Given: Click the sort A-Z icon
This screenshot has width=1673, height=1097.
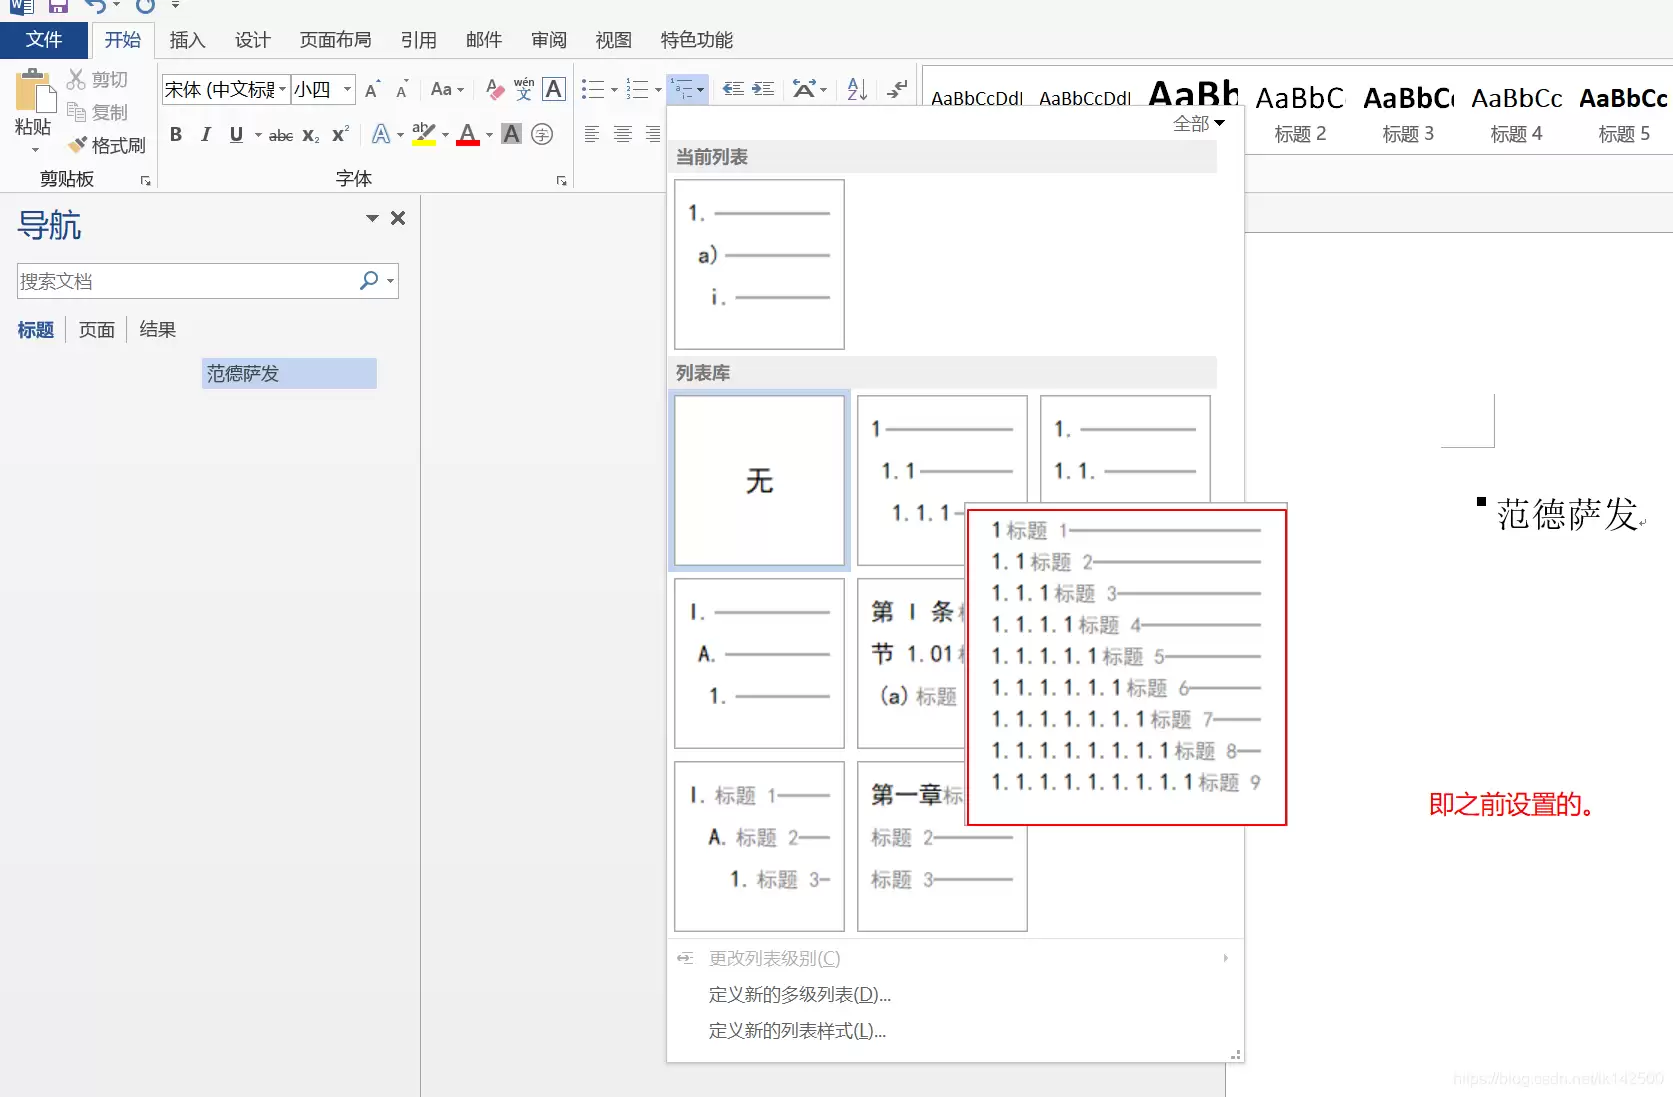Looking at the screenshot, I should click(x=857, y=89).
